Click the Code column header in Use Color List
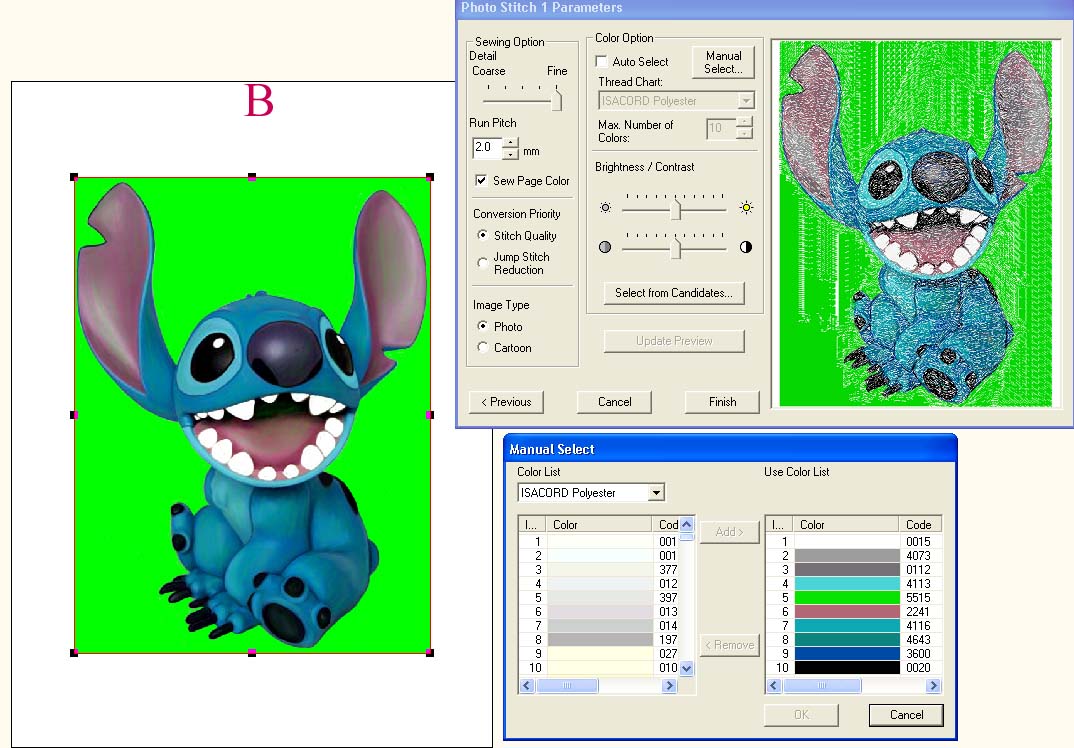Viewport: 1074px width, 748px height. (920, 525)
